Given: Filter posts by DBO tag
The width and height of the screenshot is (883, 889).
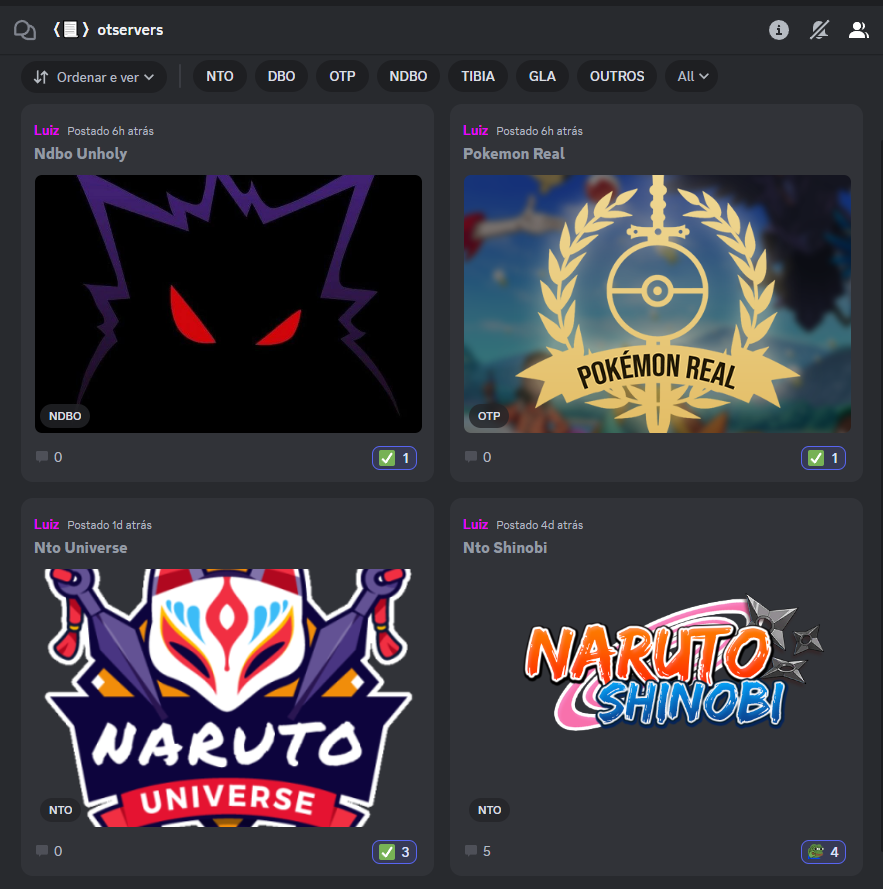Looking at the screenshot, I should pyautogui.click(x=281, y=77).
